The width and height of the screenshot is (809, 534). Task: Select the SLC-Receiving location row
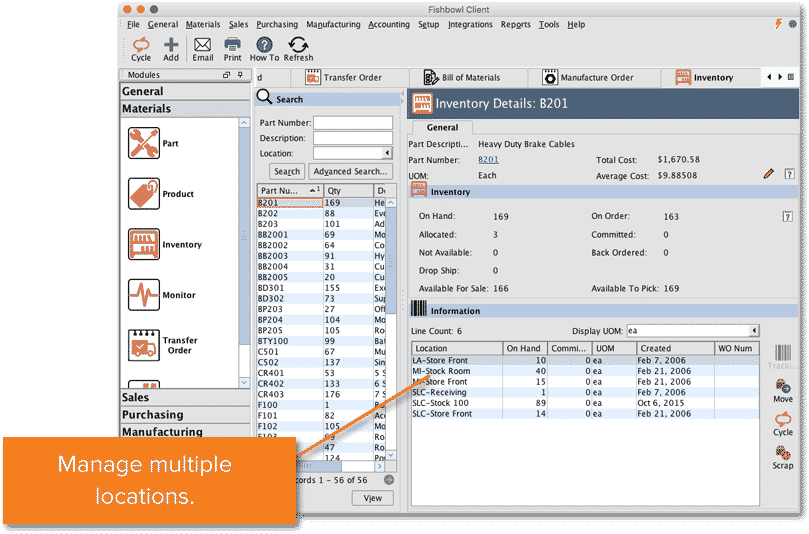coord(585,392)
